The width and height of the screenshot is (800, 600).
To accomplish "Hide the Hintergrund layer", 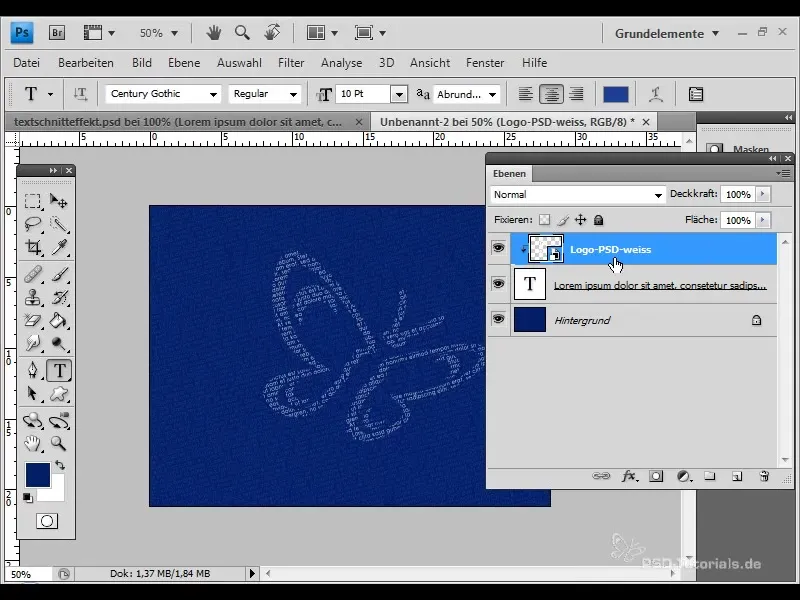I will 498,319.
